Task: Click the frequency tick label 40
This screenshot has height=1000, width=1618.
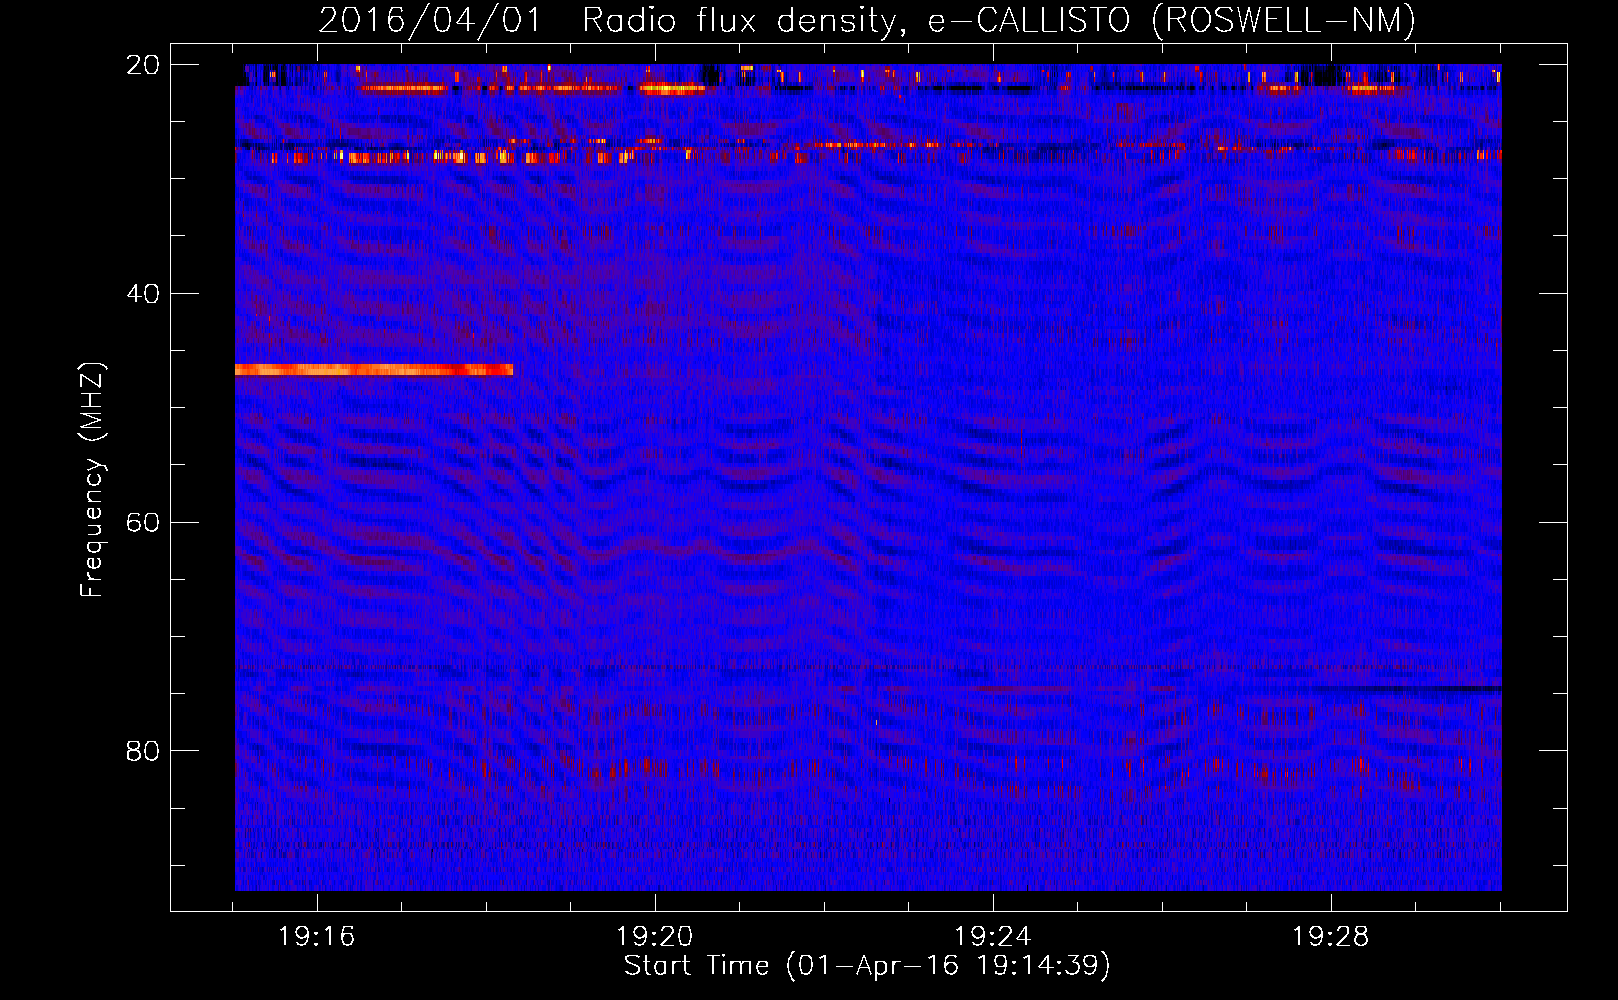Action: pos(142,294)
